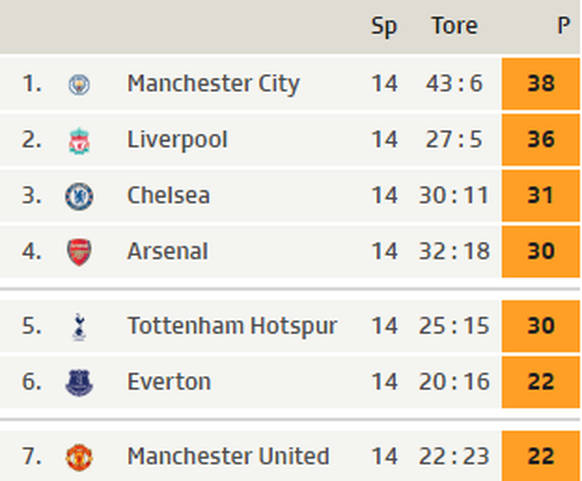Click the Manchester City club crest

point(79,84)
